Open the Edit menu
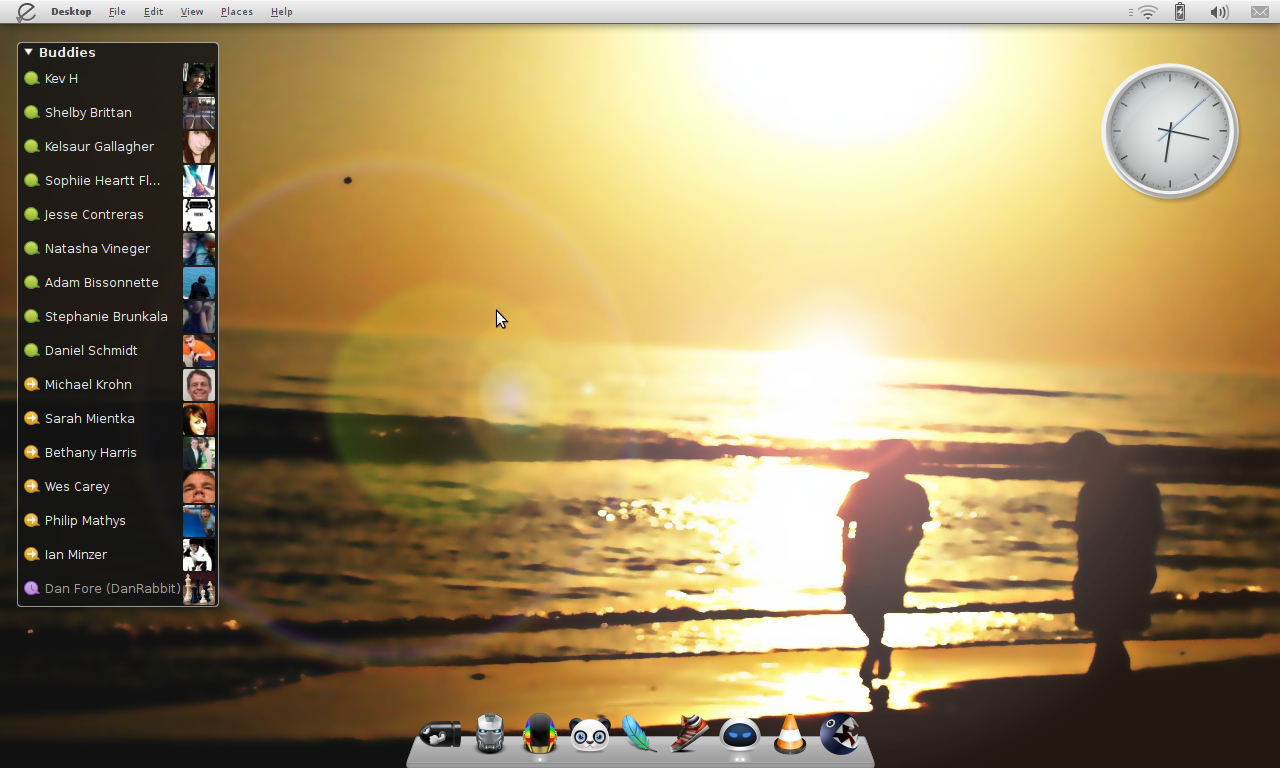 [x=153, y=12]
